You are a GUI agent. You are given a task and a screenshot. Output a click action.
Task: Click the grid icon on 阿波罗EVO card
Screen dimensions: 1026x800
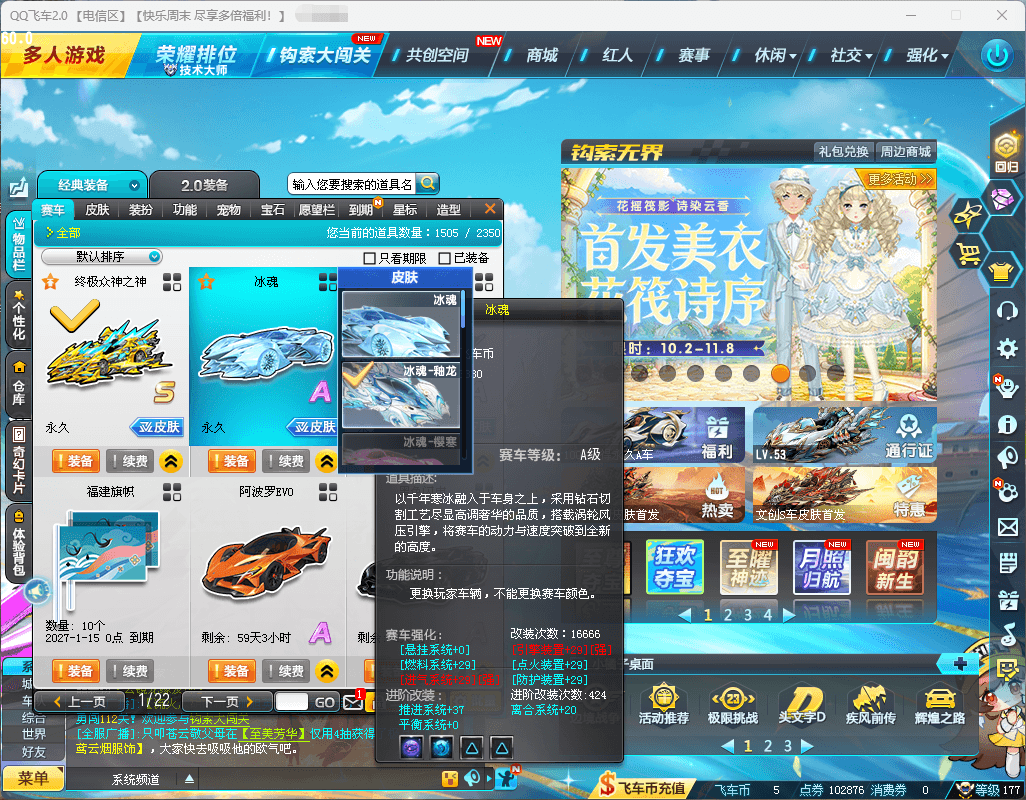click(328, 492)
